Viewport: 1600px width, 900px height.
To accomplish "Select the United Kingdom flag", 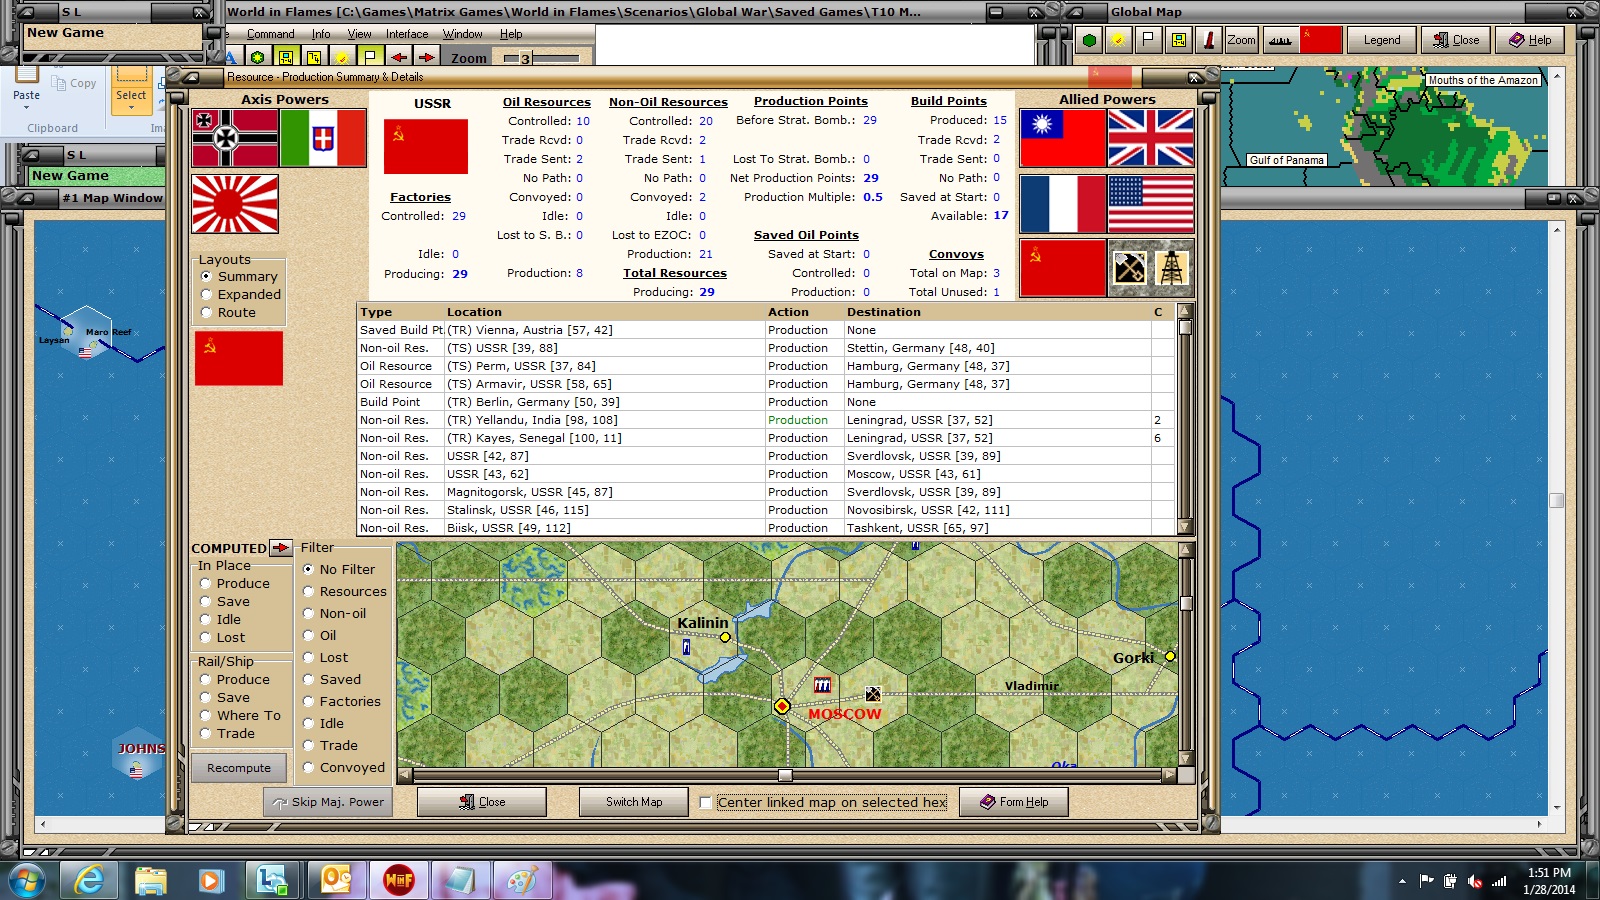I will [1151, 138].
